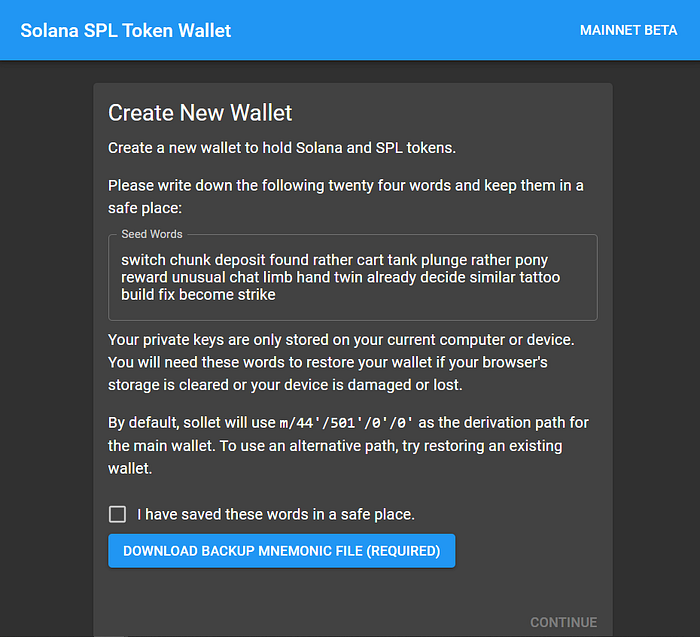Click the derivation path m/44'/501'/0'/0'
Image resolution: width=700 pixels, height=637 pixels.
click(346, 423)
